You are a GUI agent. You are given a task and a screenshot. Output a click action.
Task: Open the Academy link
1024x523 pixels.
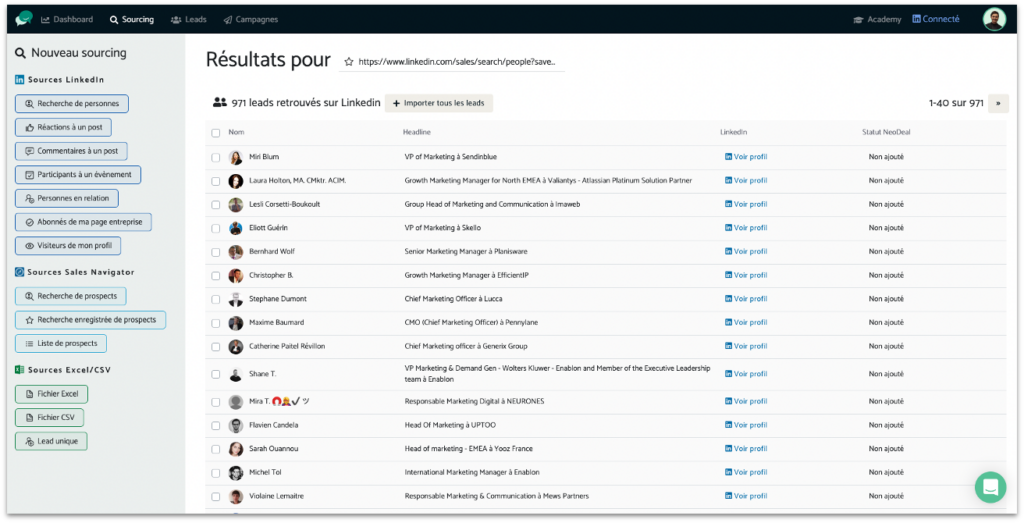pyautogui.click(x=877, y=20)
